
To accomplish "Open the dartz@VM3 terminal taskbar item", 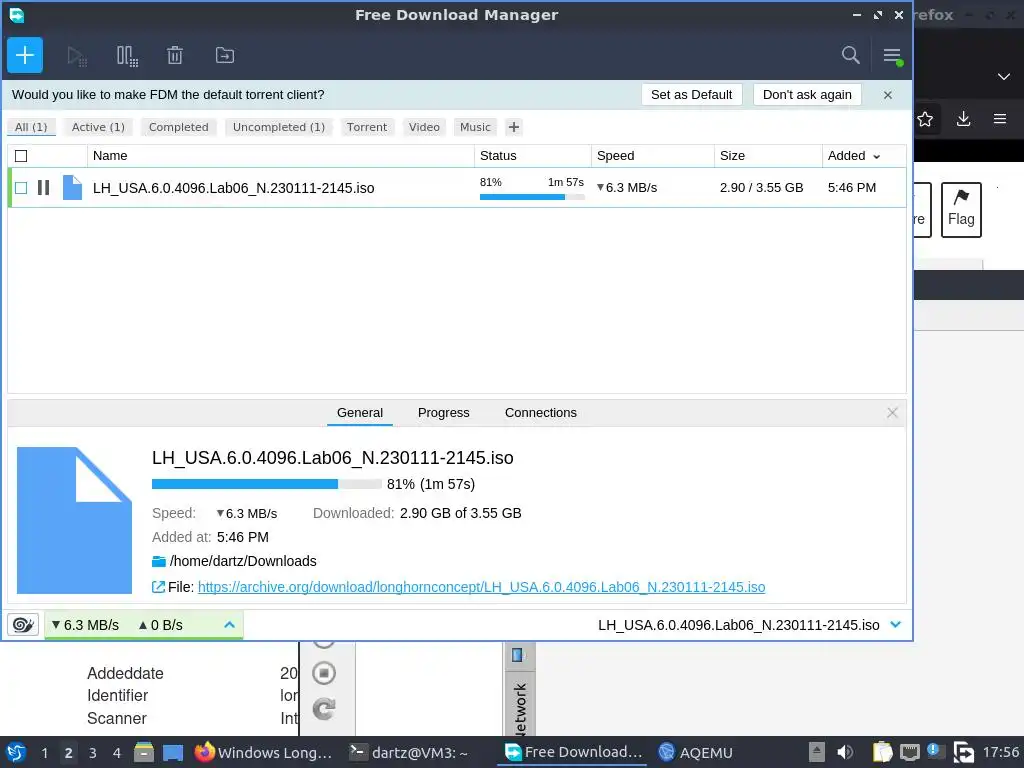I will pyautogui.click(x=409, y=752).
